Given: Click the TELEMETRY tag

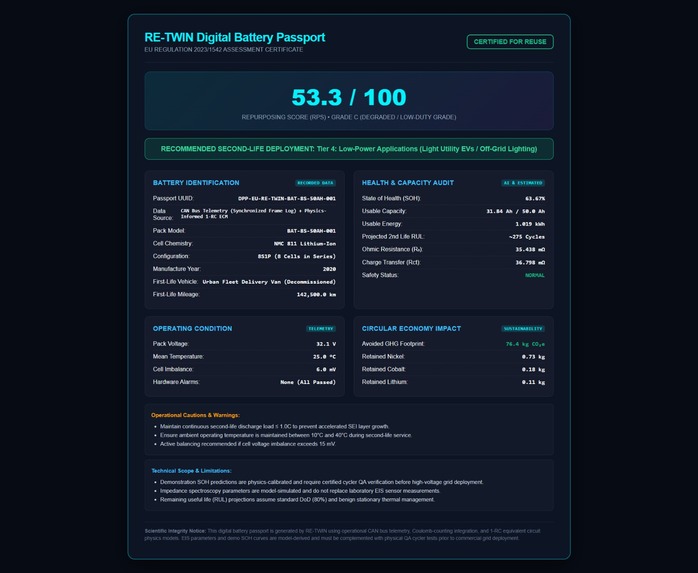Looking at the screenshot, I should tap(321, 329).
